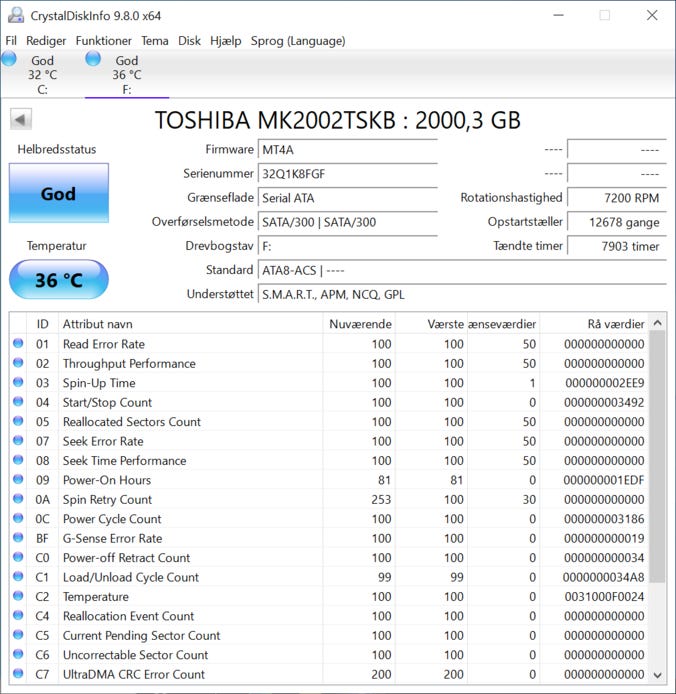Select the F: drive status orb
The image size is (676, 694).
tap(93, 59)
